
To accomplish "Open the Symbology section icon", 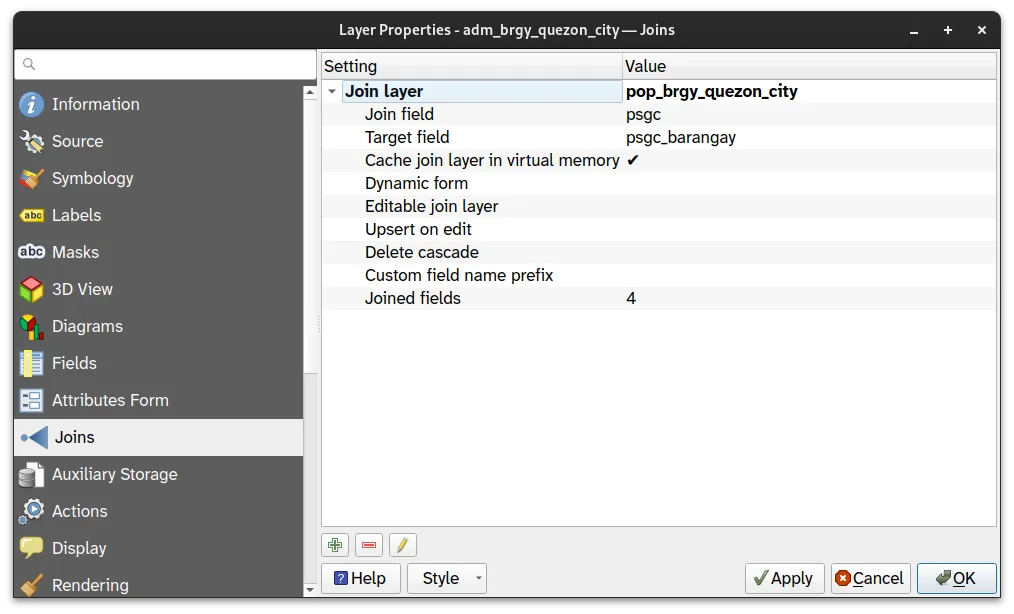I will [x=32, y=179].
